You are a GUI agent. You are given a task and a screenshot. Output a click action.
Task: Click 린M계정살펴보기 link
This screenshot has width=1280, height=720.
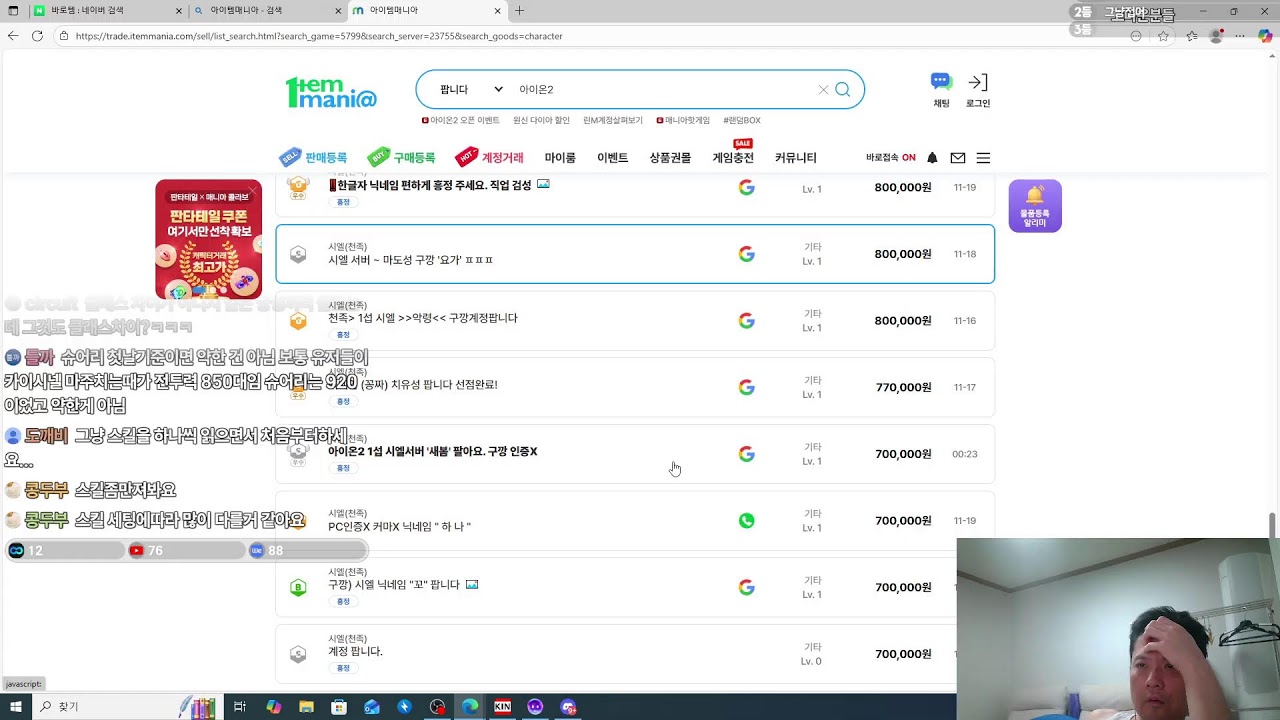pyautogui.click(x=613, y=121)
